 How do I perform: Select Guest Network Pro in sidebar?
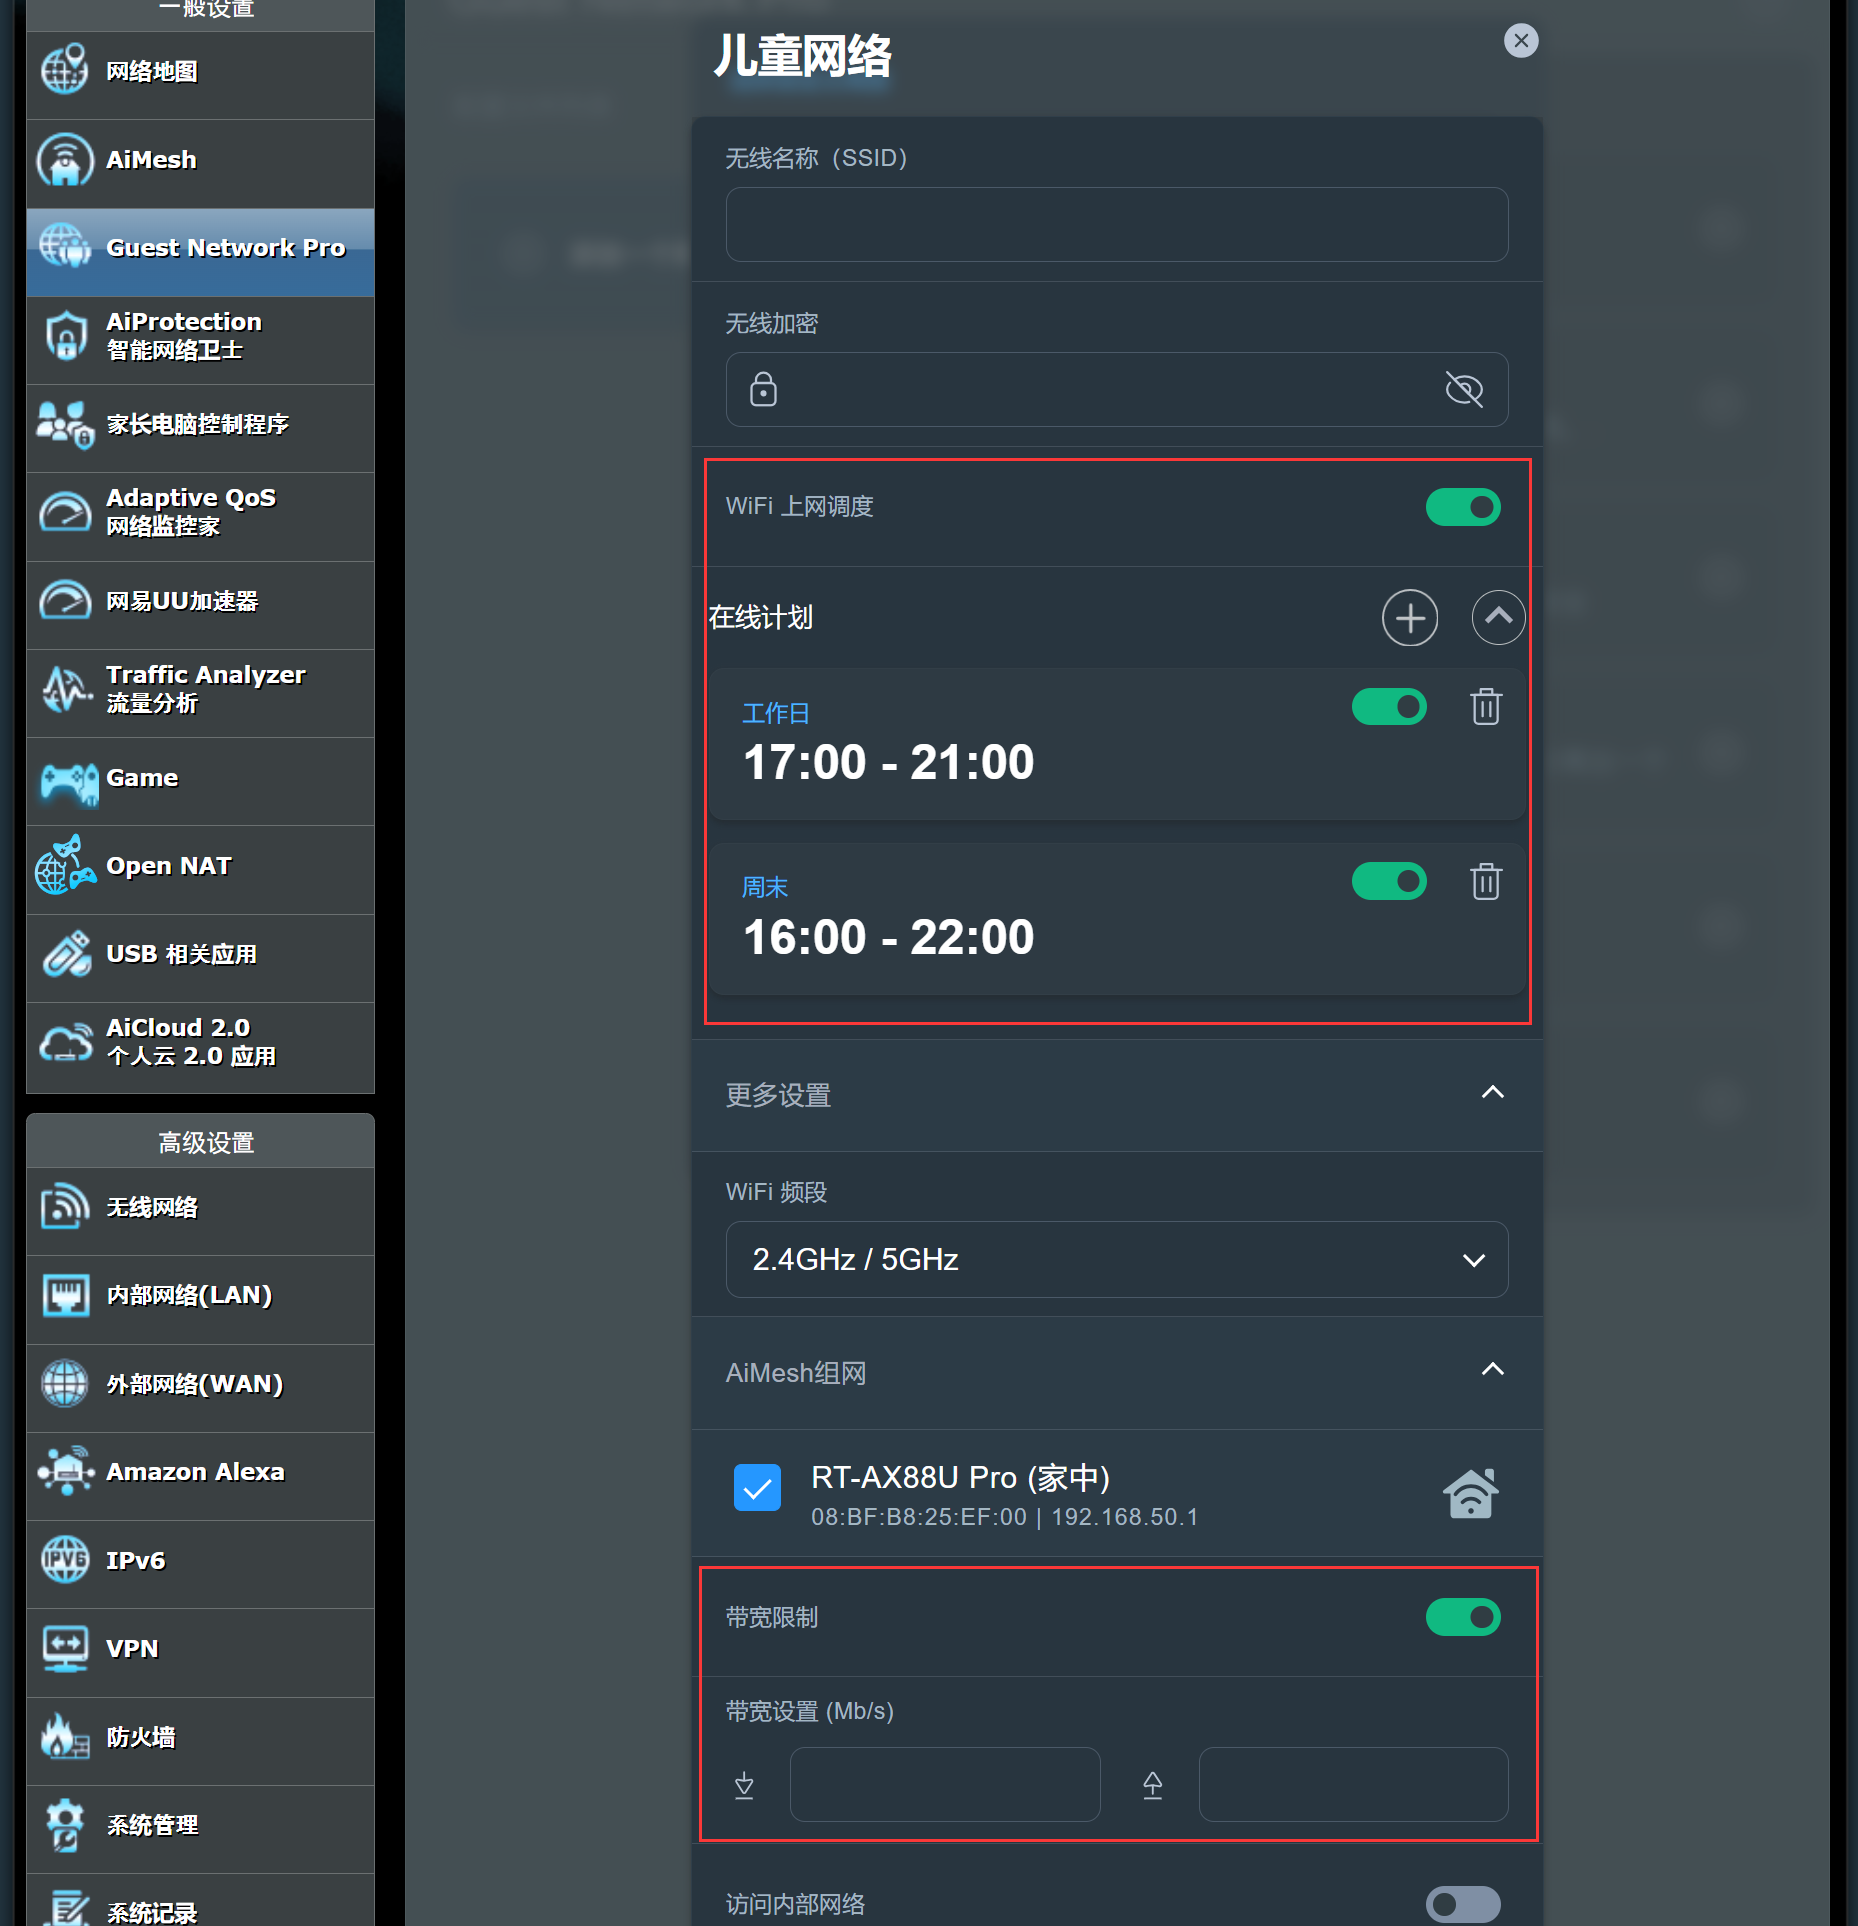click(x=201, y=252)
